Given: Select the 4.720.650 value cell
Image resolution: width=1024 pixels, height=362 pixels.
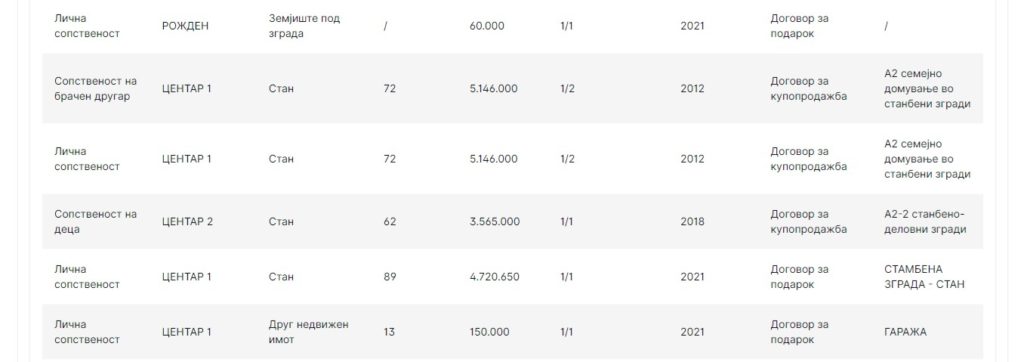Looking at the screenshot, I should (494, 276).
